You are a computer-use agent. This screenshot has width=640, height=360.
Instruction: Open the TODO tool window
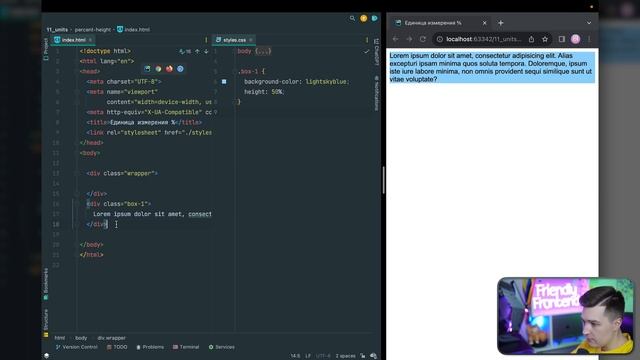pyautogui.click(x=117, y=347)
